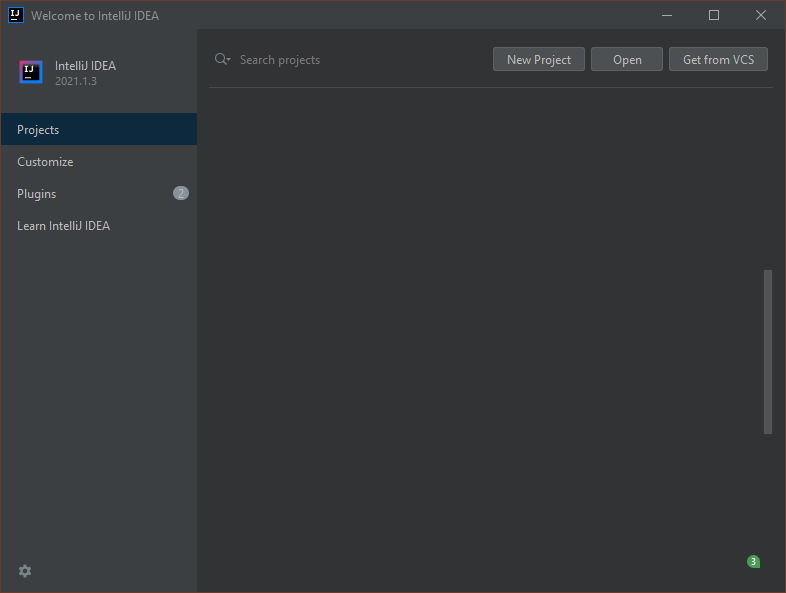
Task: Click Get from VCS button
Action: point(718,59)
